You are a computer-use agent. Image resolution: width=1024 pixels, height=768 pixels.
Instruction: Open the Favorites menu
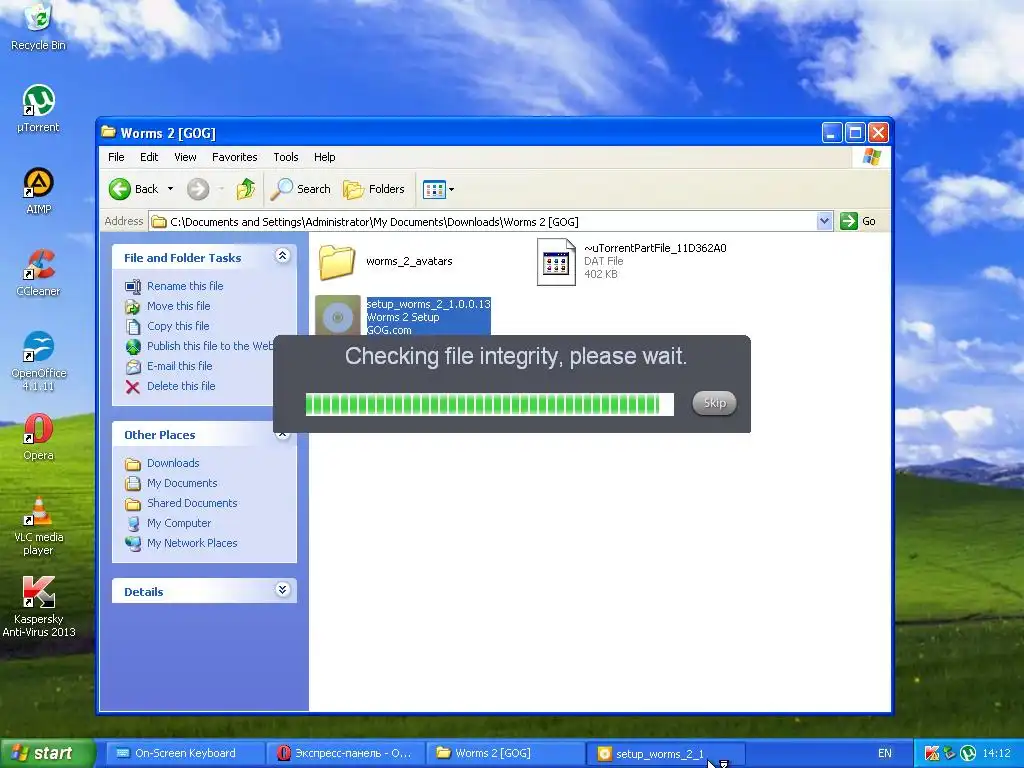pos(234,157)
